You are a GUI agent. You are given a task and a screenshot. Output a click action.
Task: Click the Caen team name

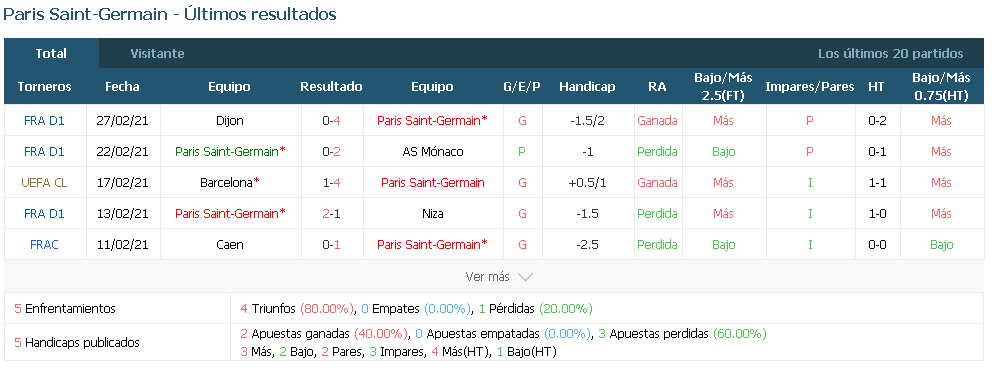229,245
